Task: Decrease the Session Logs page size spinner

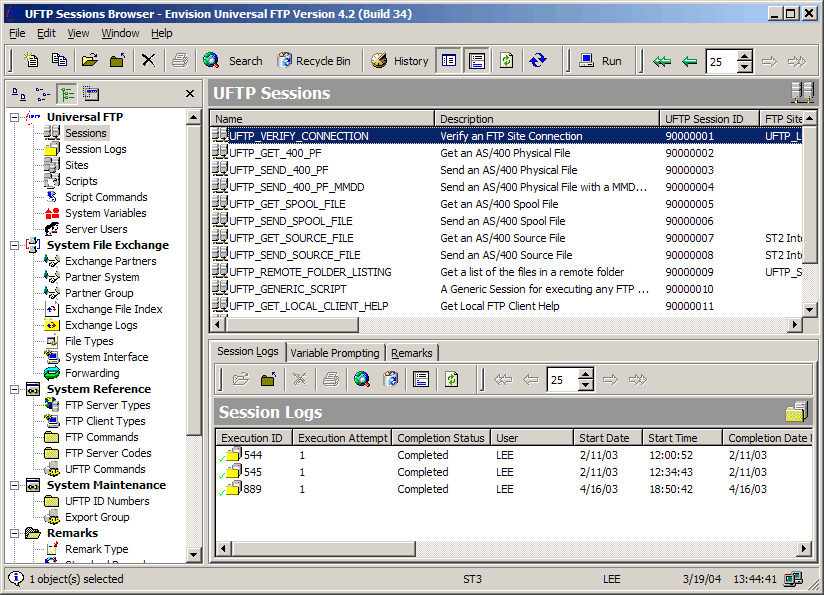Action: [585, 385]
